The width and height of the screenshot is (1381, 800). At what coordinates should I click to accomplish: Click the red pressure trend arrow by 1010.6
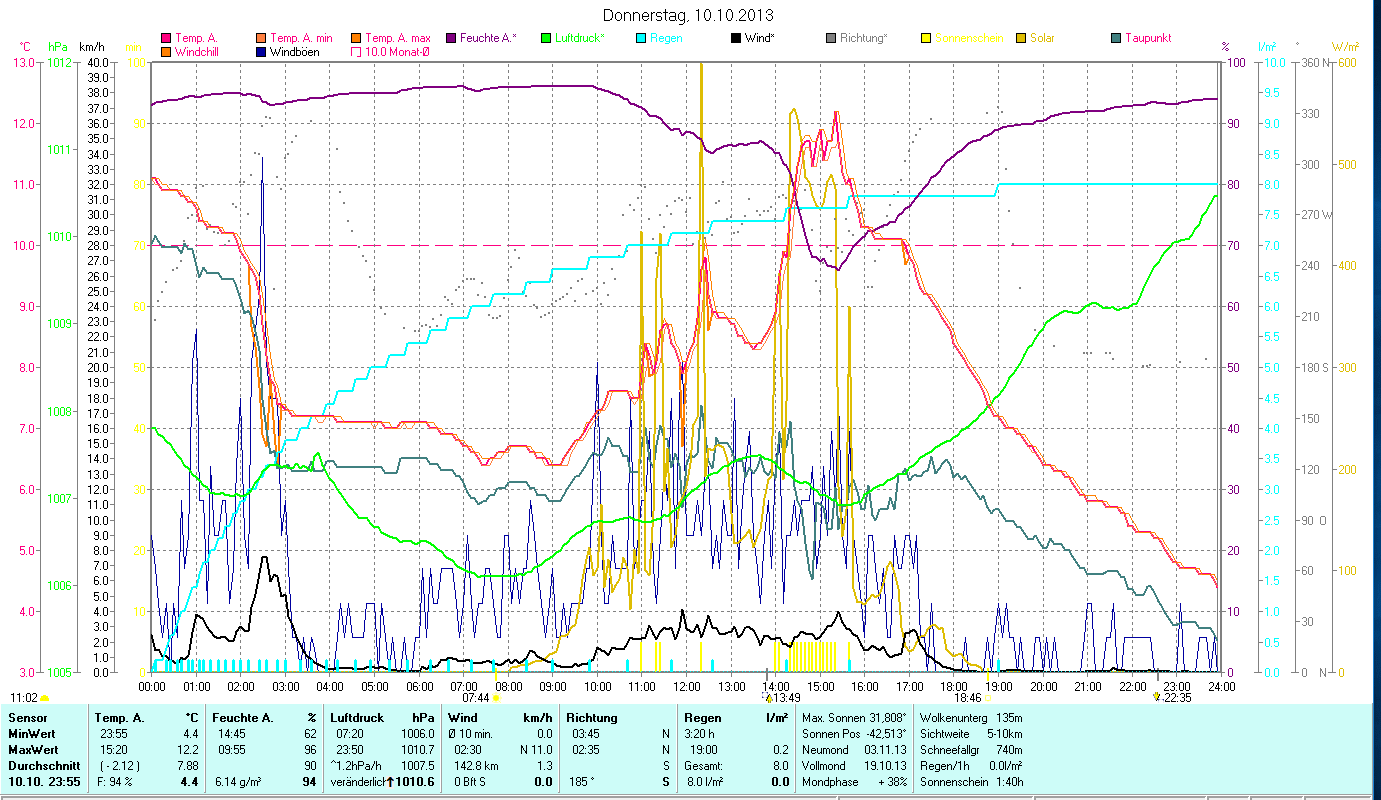tap(390, 782)
